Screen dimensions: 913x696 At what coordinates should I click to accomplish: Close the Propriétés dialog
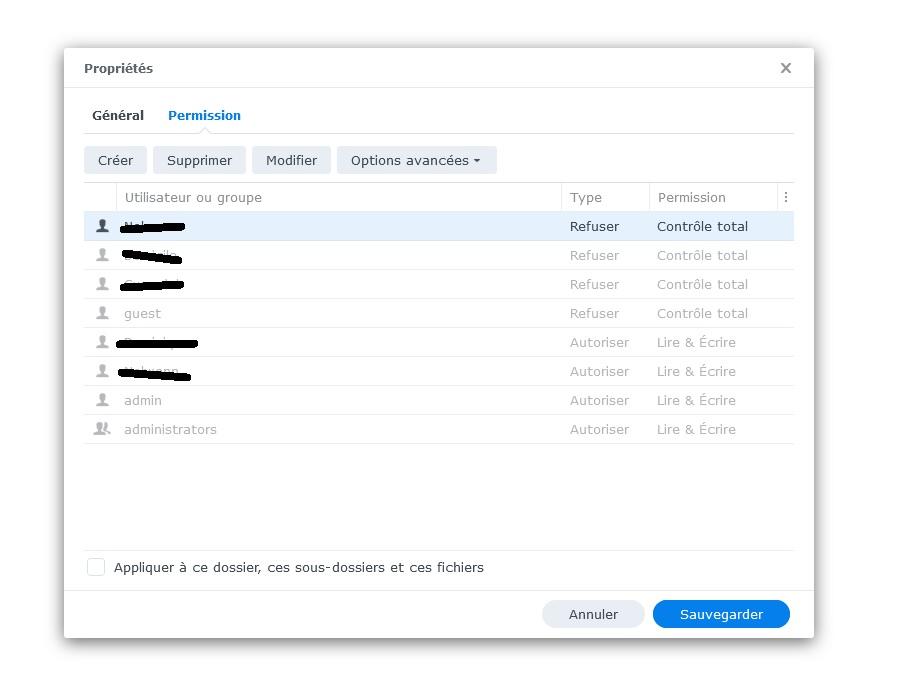click(x=785, y=68)
